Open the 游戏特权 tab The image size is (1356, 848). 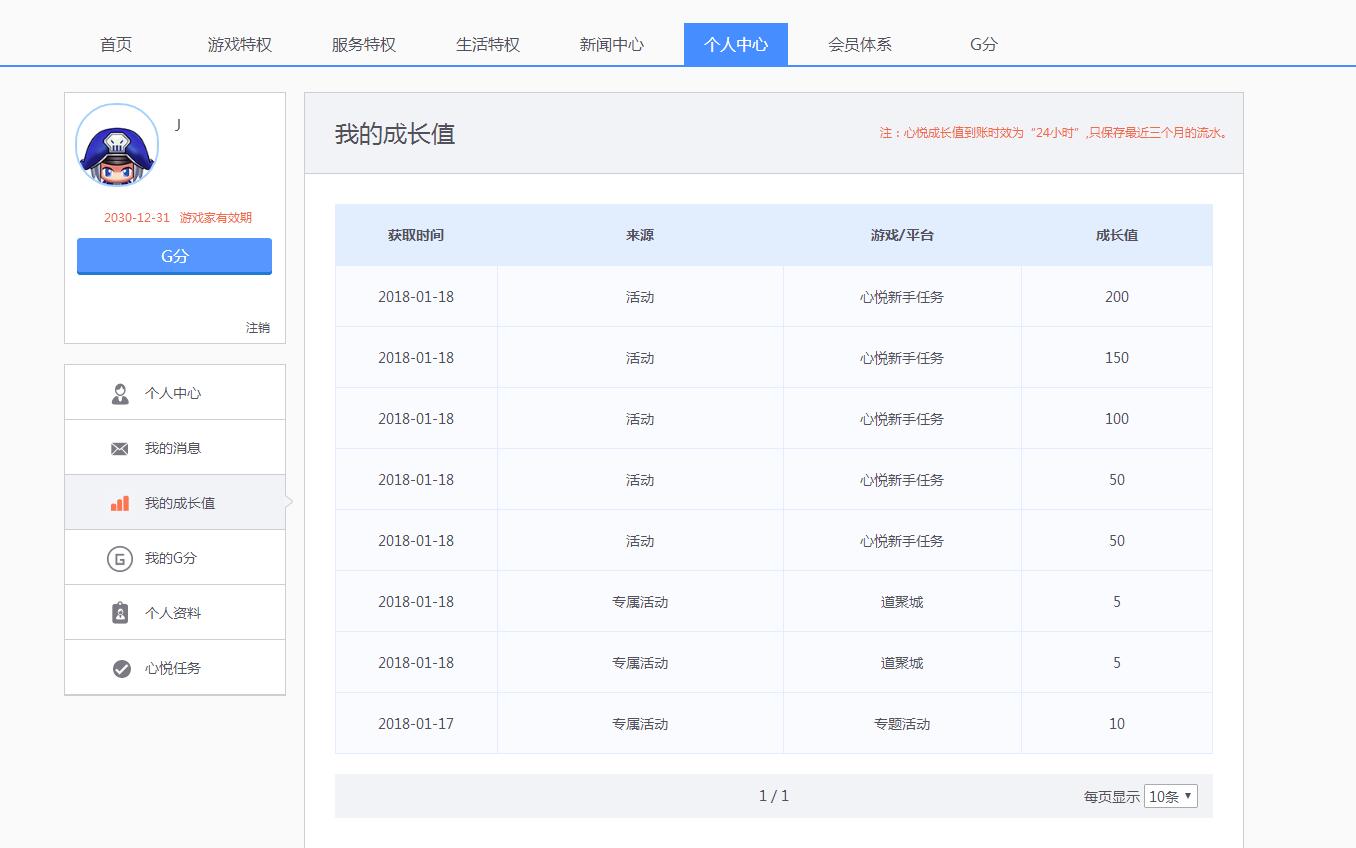pyautogui.click(x=240, y=45)
